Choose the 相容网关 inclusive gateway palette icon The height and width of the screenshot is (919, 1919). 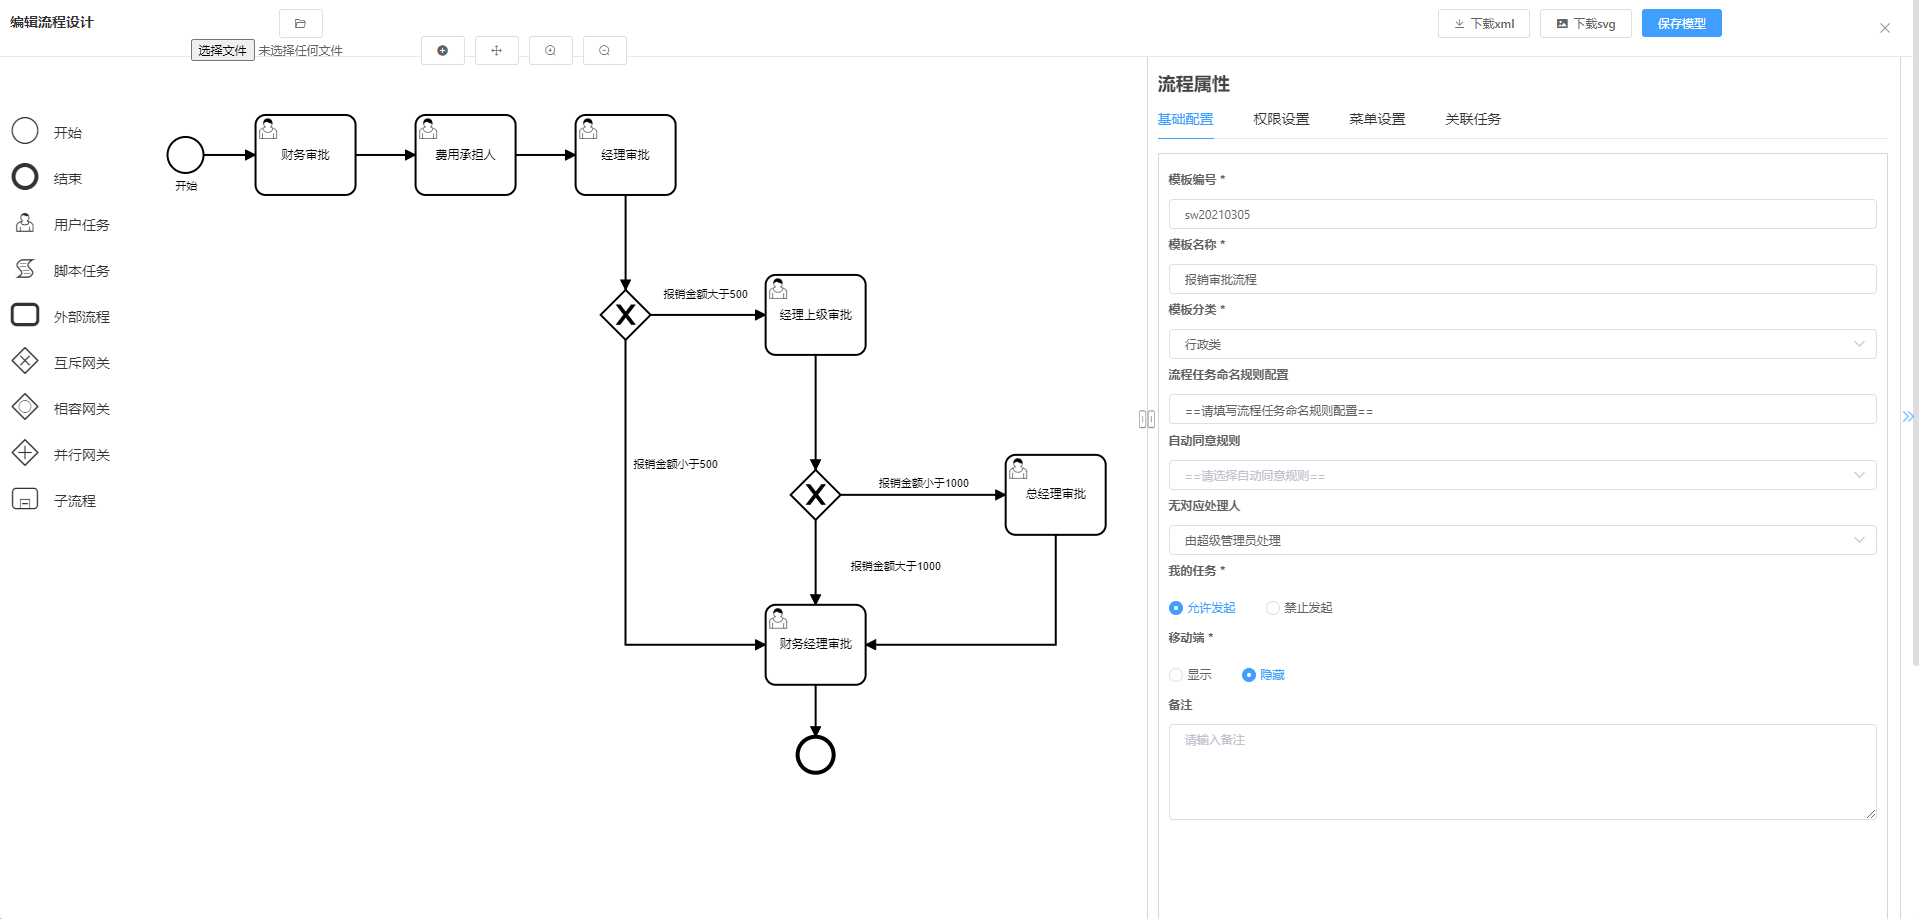pos(25,407)
